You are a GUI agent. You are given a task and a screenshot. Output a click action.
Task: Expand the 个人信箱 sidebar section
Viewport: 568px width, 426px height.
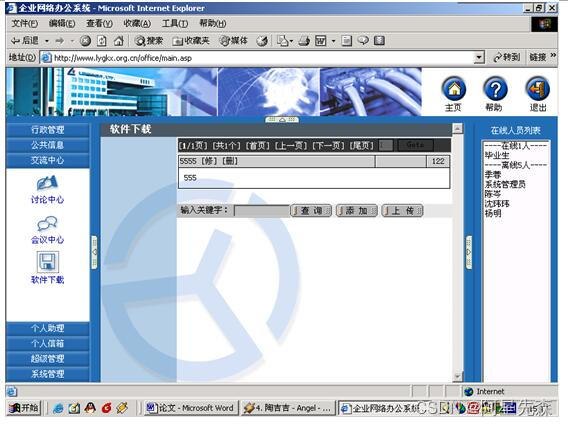point(47,343)
